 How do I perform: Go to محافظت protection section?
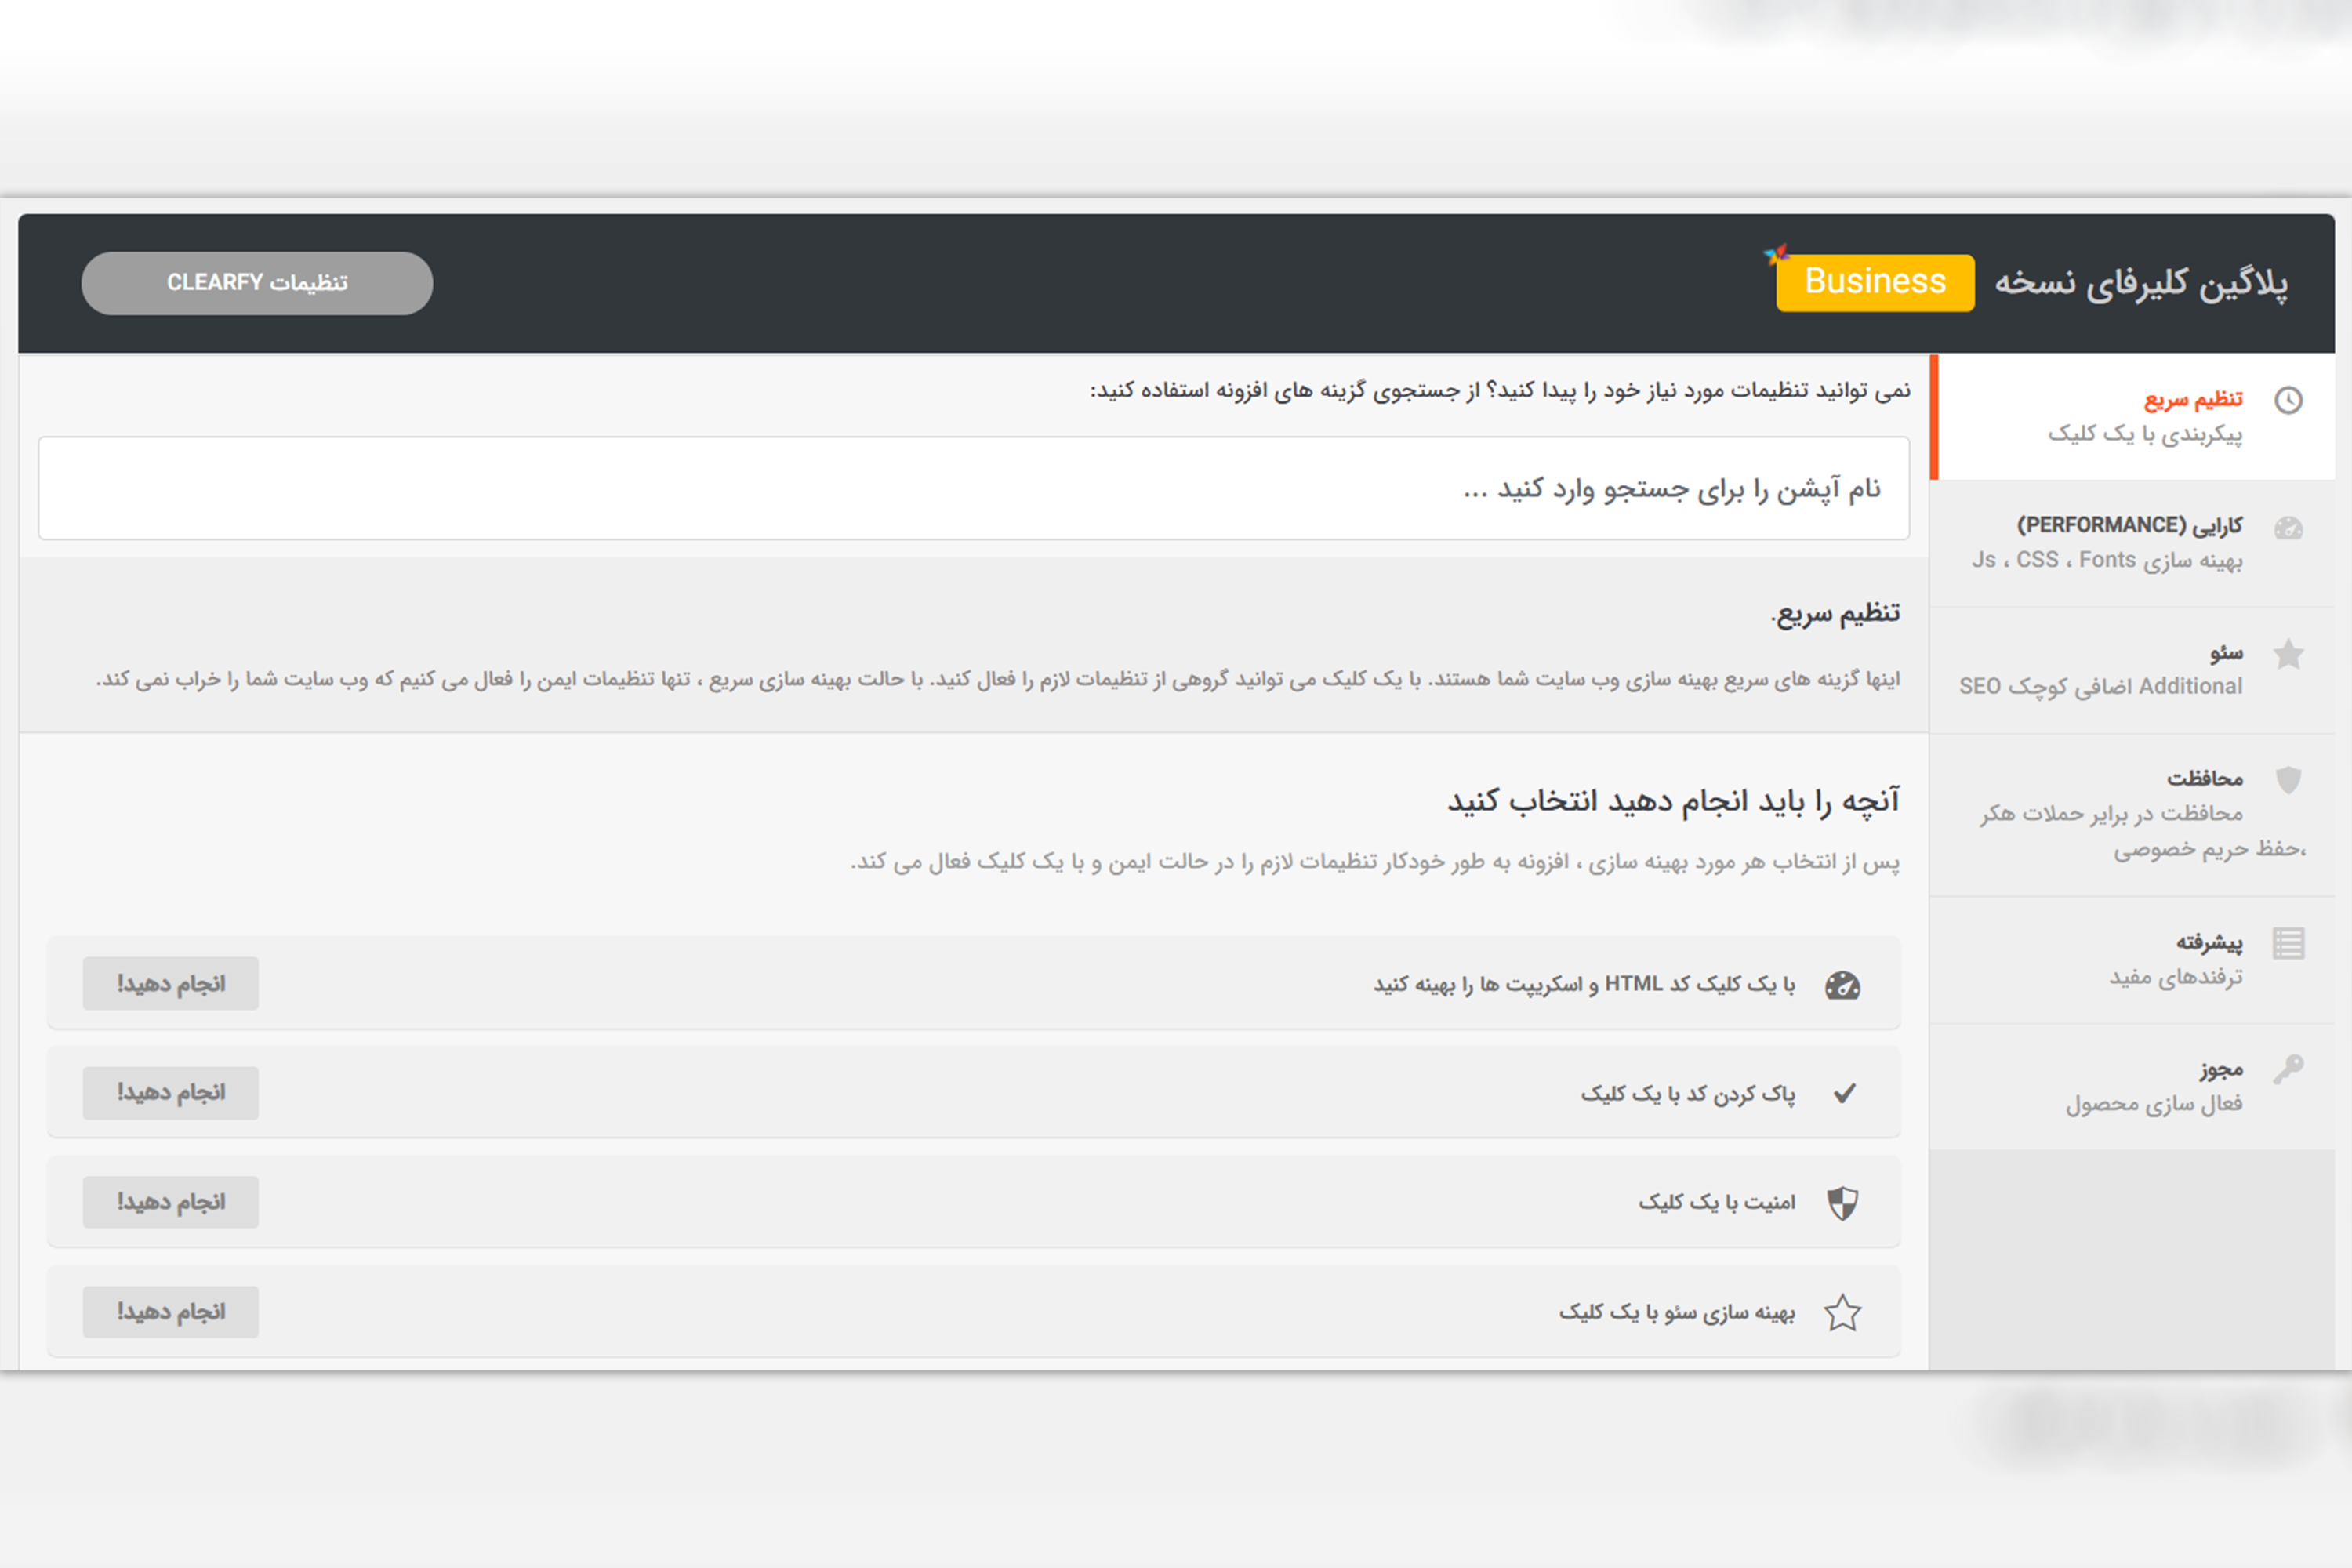coord(2204,779)
